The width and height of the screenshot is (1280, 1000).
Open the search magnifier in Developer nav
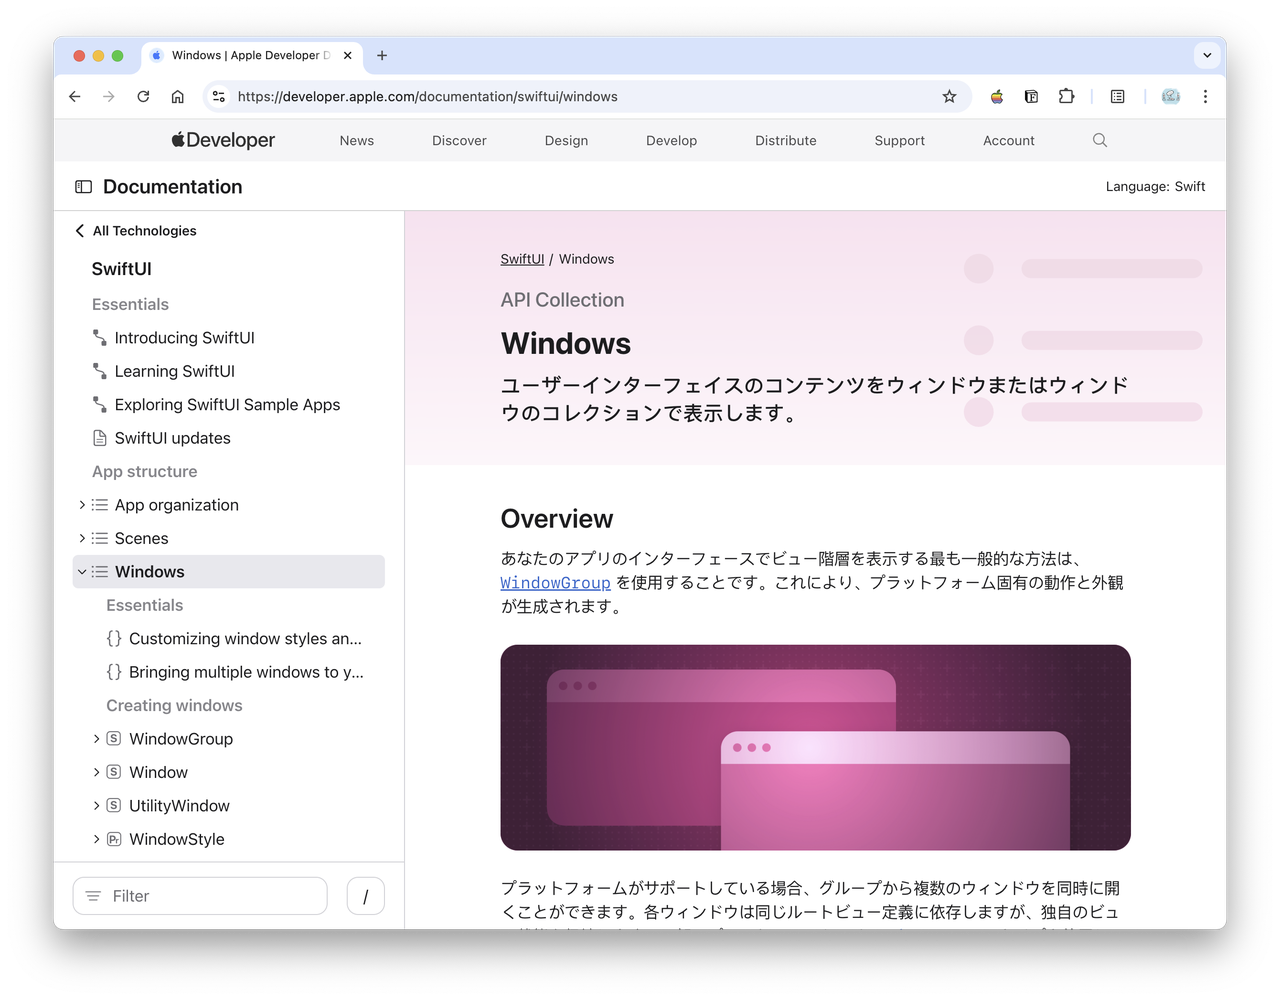point(1100,140)
